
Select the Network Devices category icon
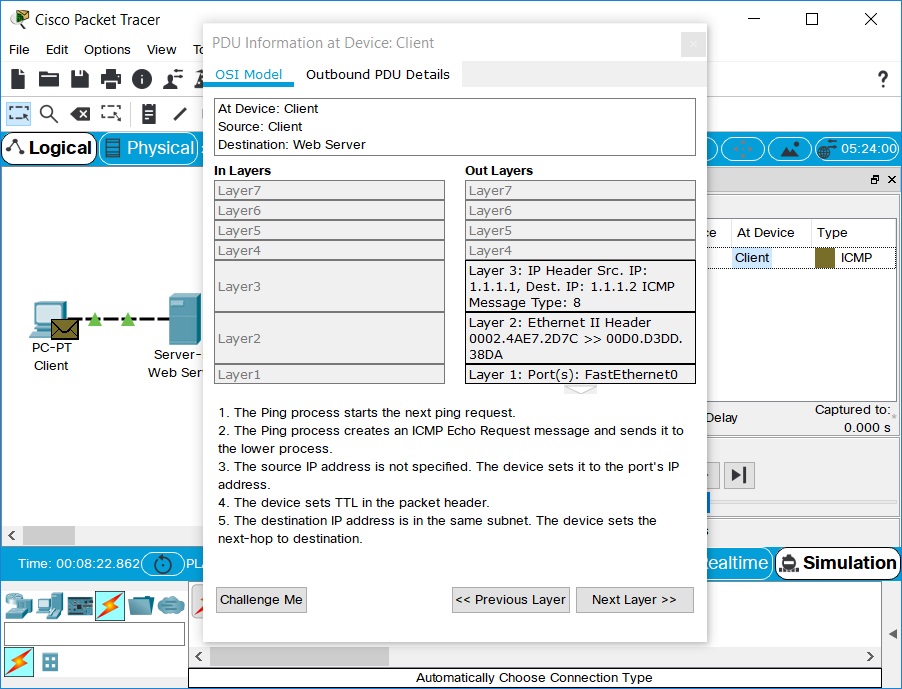(x=19, y=605)
